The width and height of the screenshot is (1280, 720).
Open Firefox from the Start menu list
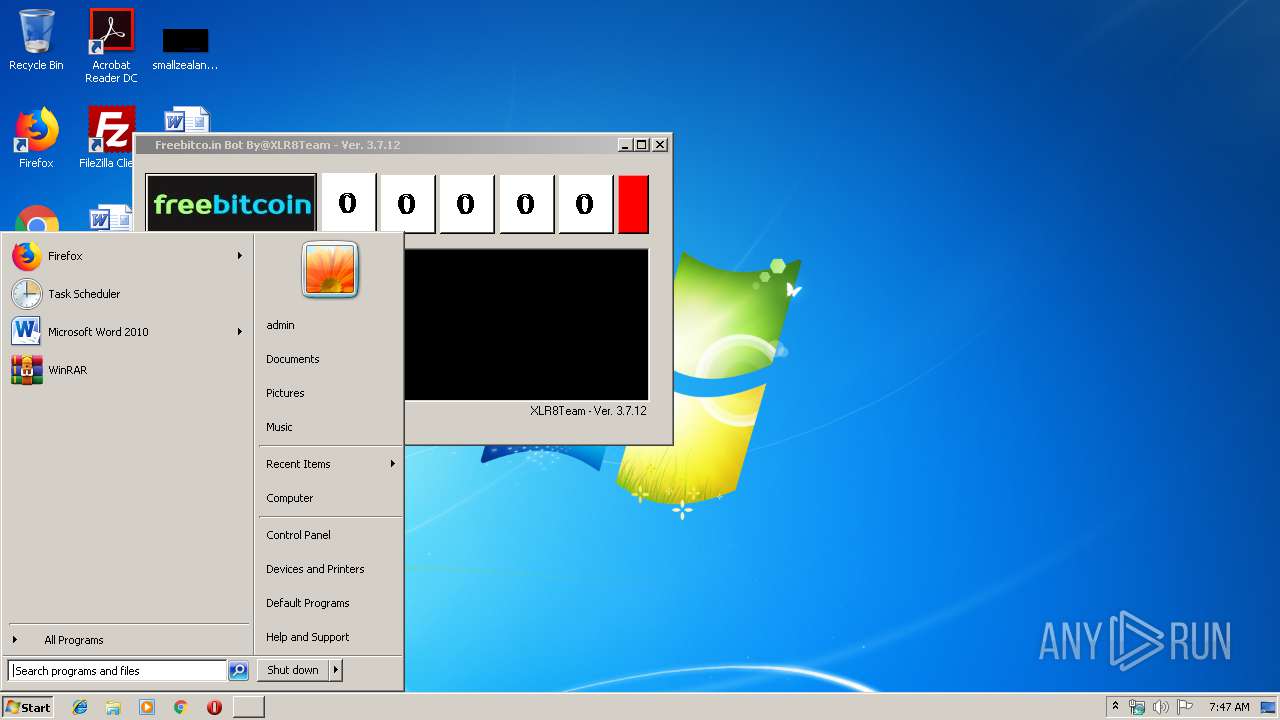(x=128, y=256)
